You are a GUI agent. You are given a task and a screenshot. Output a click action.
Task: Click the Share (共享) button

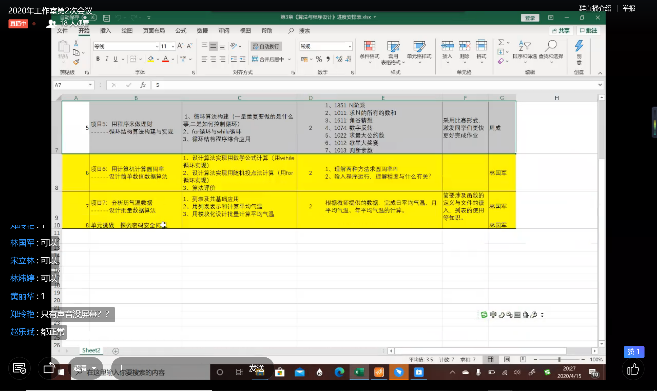pos(561,31)
